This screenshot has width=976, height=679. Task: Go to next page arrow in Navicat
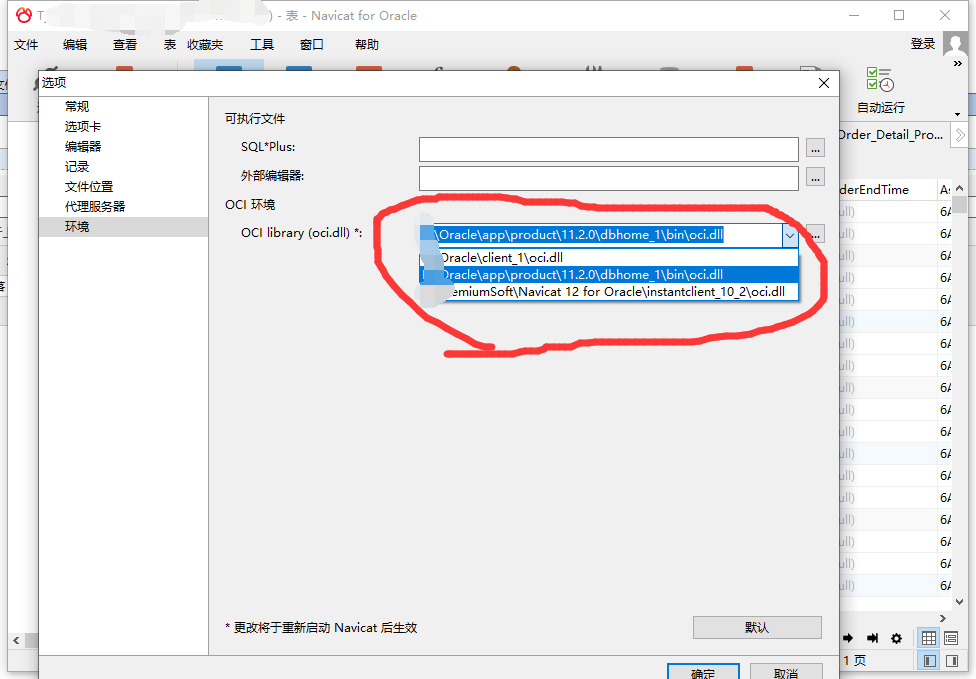(848, 638)
